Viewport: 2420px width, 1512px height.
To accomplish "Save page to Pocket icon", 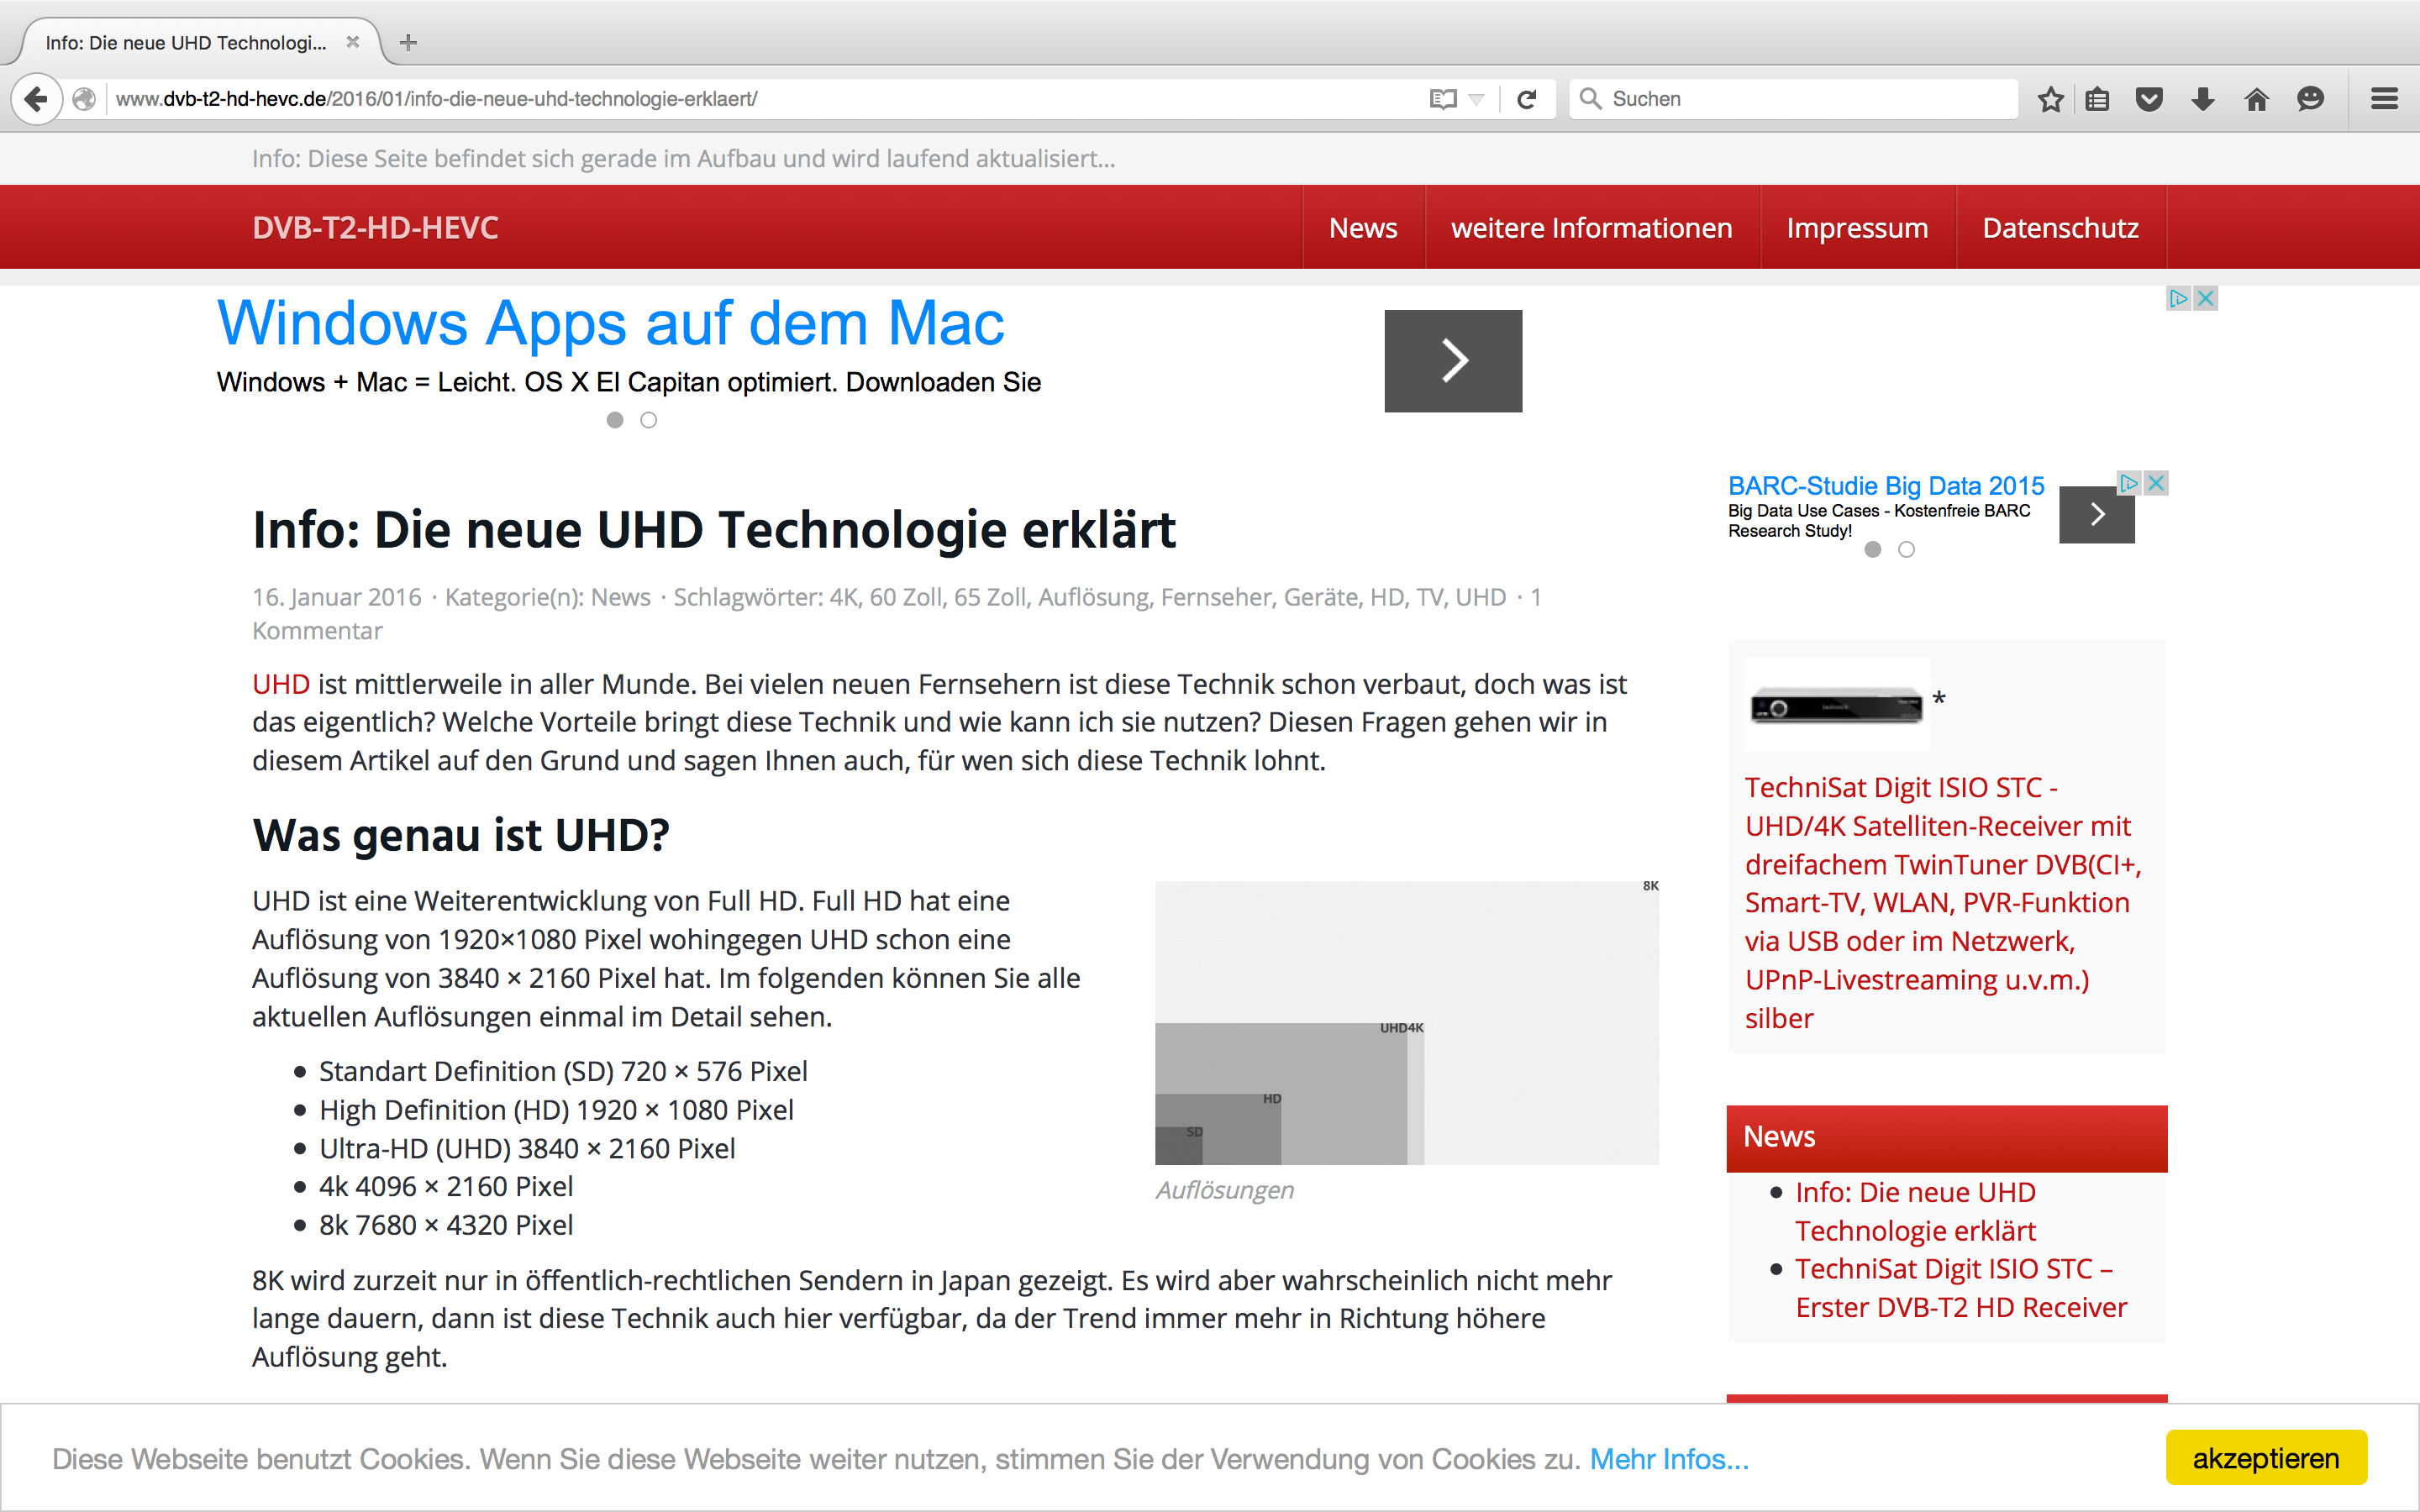I will coord(2149,99).
